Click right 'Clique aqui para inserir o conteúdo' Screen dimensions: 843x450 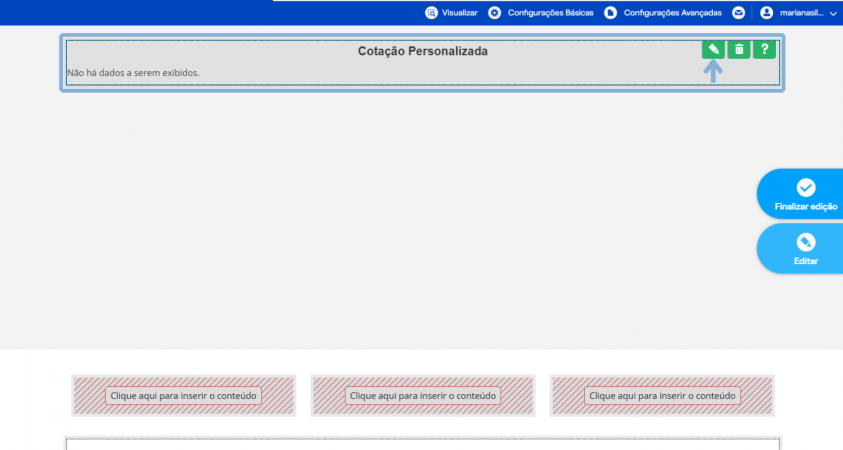point(662,396)
